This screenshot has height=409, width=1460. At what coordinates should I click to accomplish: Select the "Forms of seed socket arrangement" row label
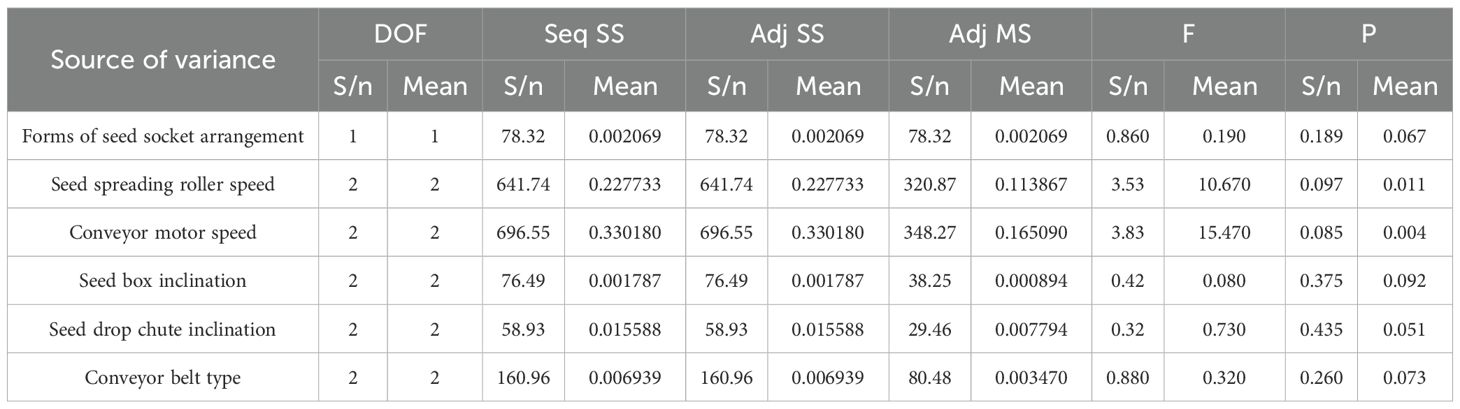[x=163, y=136]
